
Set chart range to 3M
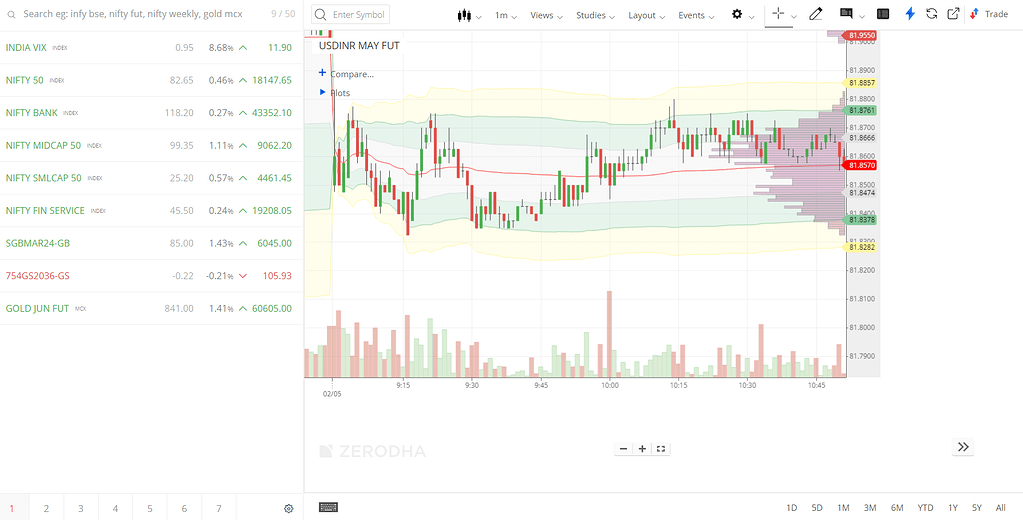[x=870, y=508]
